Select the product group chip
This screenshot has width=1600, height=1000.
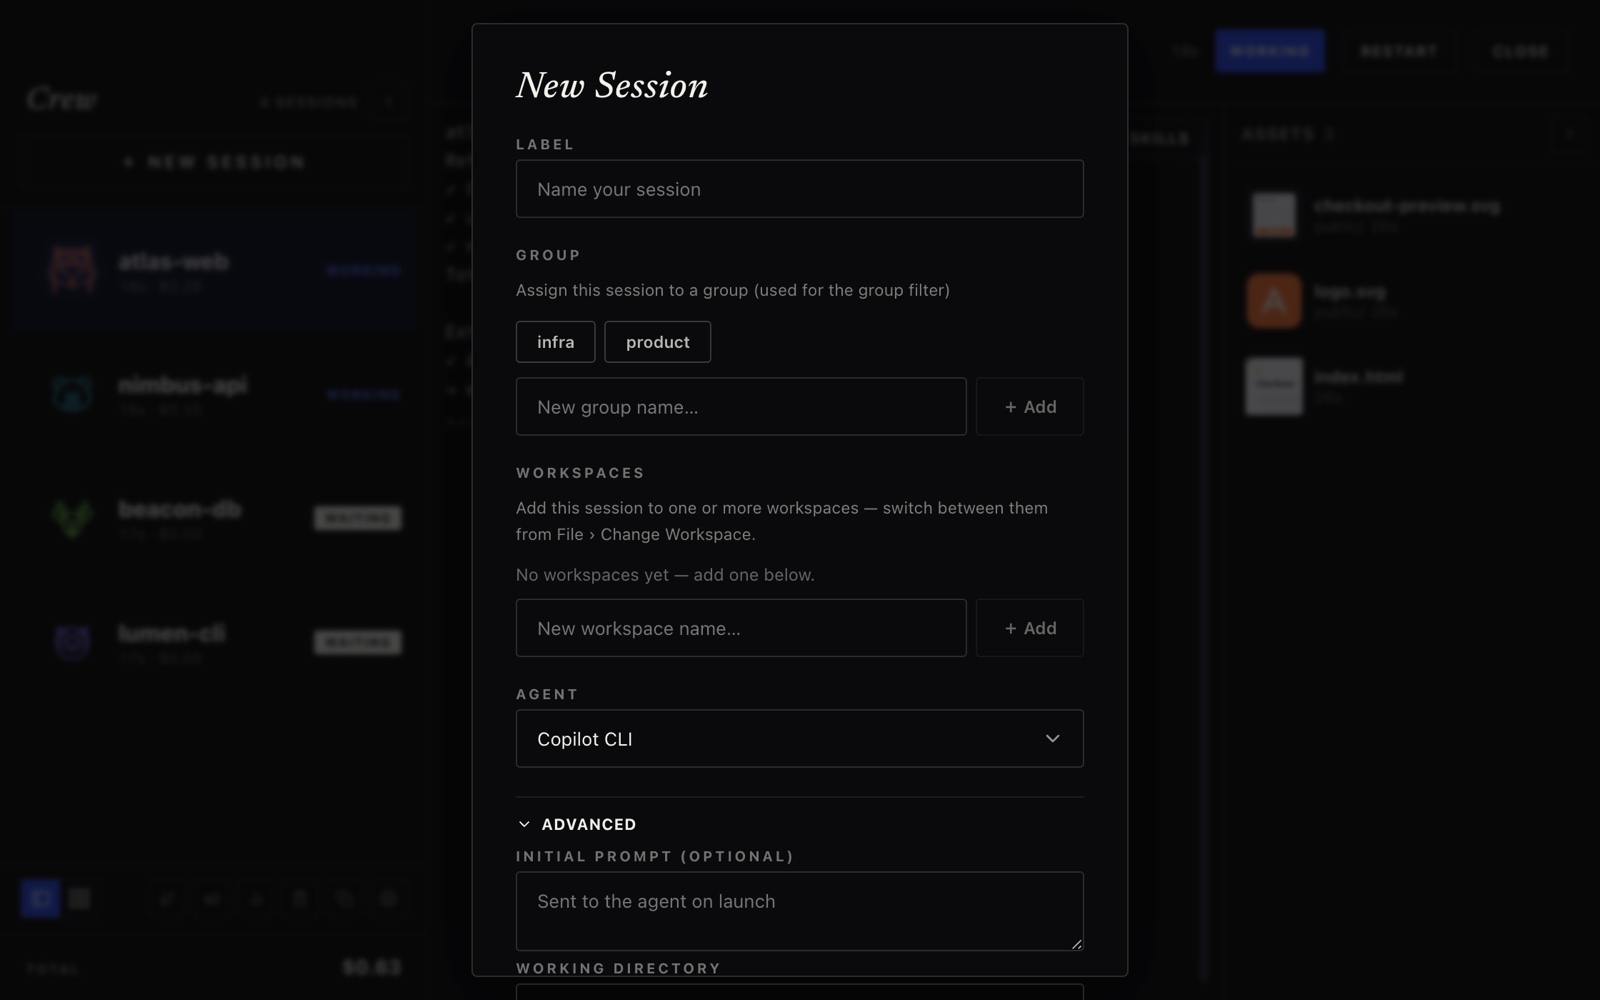[657, 342]
